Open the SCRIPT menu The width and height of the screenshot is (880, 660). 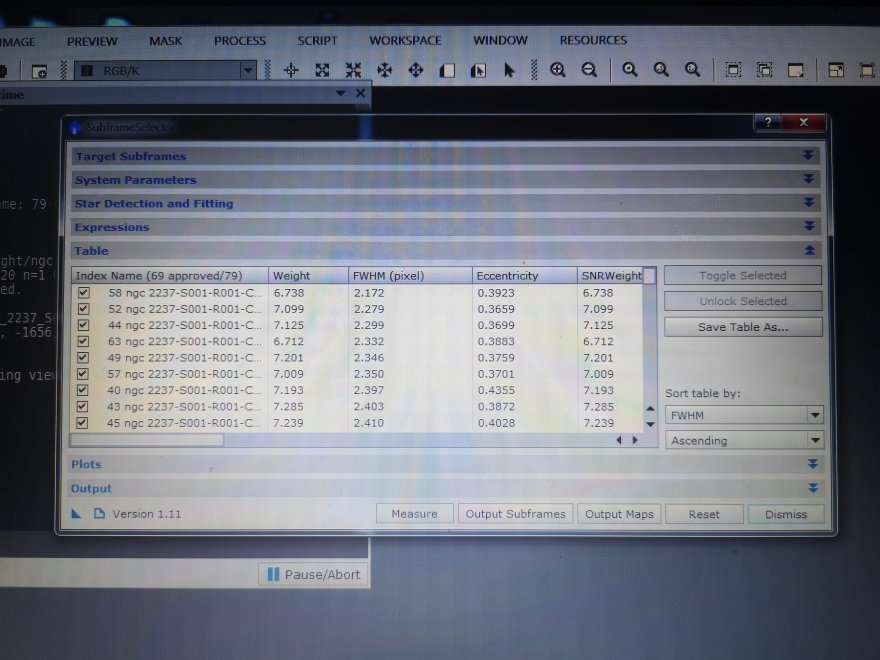tap(317, 40)
